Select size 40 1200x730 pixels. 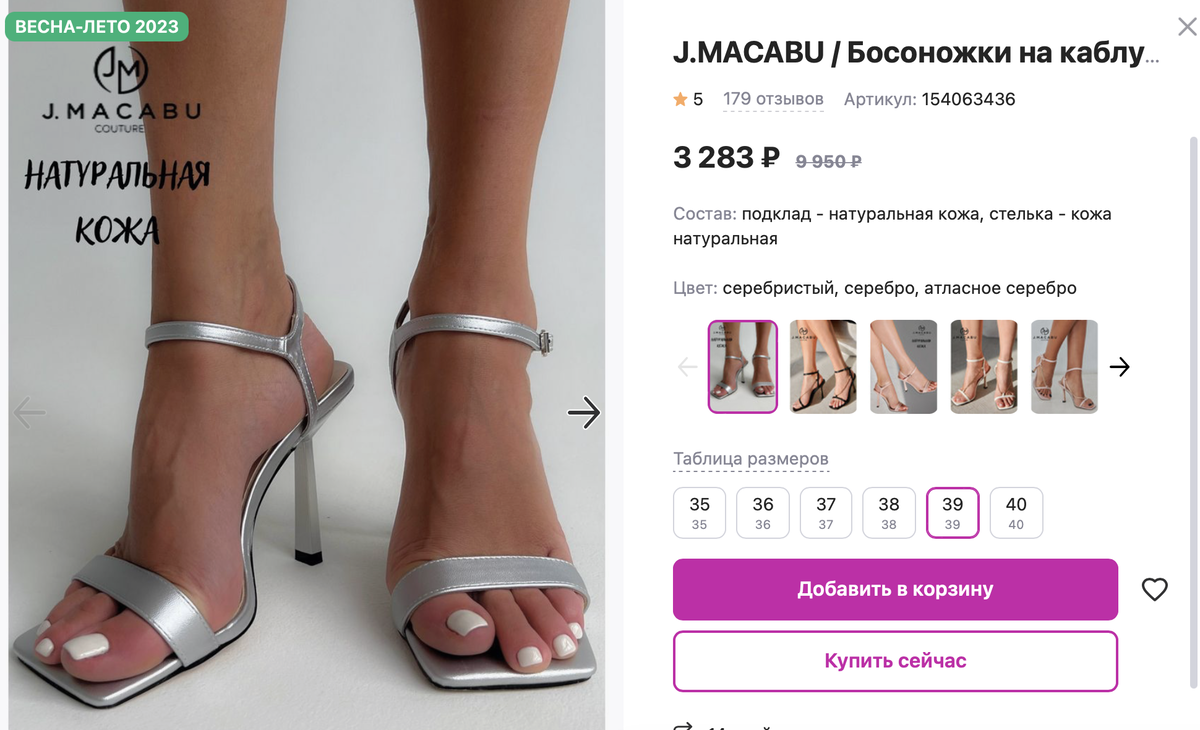point(1016,513)
